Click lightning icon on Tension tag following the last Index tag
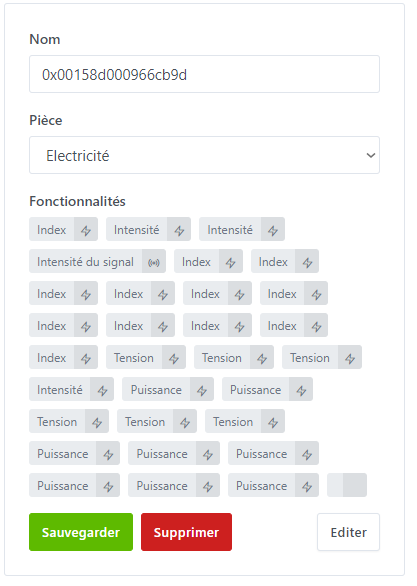This screenshot has width=417, height=586. click(x=174, y=359)
